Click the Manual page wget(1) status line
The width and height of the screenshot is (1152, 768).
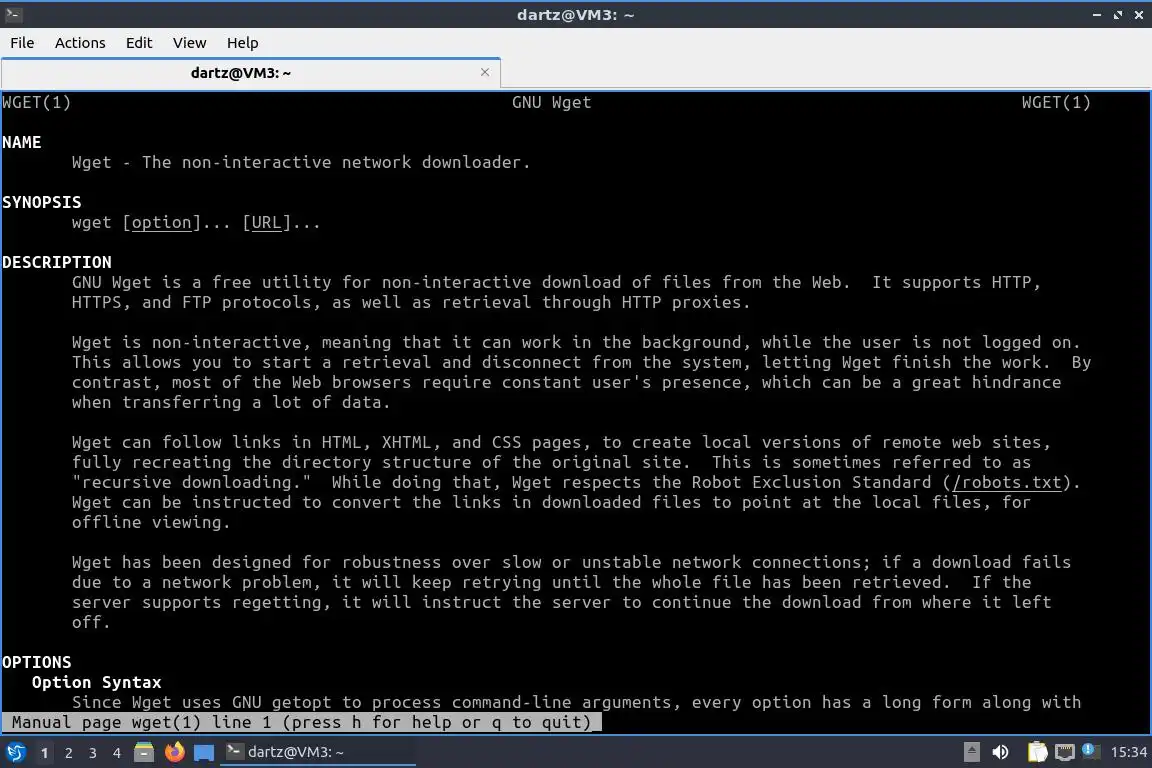[301, 722]
